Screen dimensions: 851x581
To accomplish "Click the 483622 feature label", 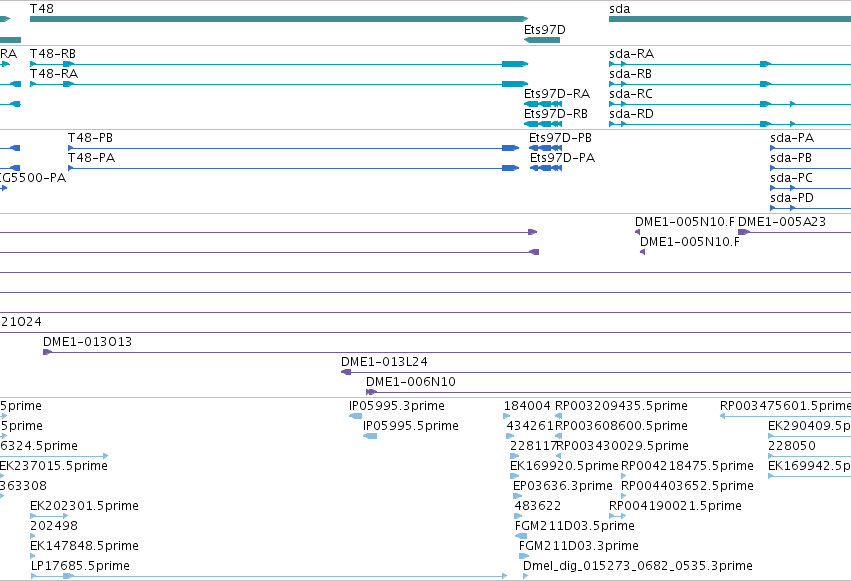I will (x=538, y=506).
